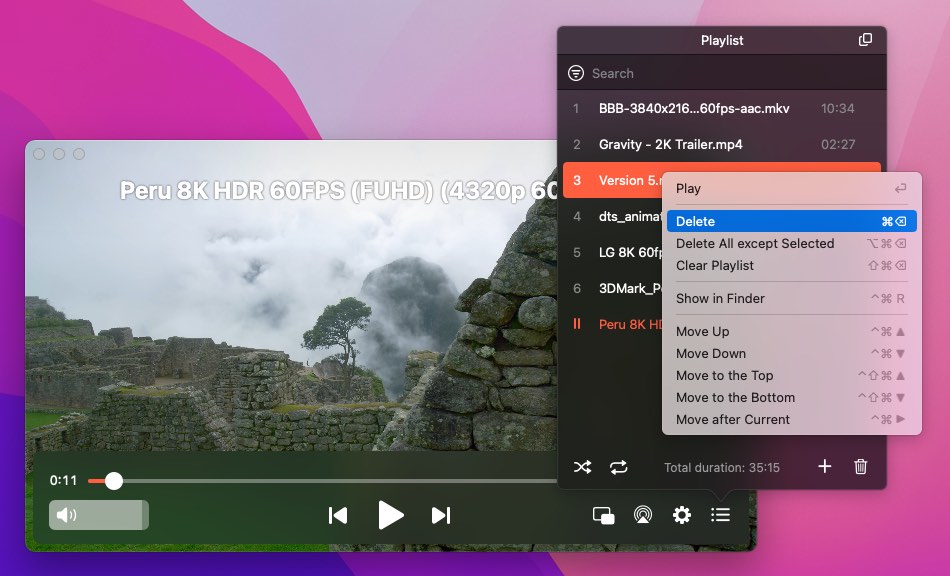
Task: Toggle shuffle playback mode
Action: pos(583,466)
